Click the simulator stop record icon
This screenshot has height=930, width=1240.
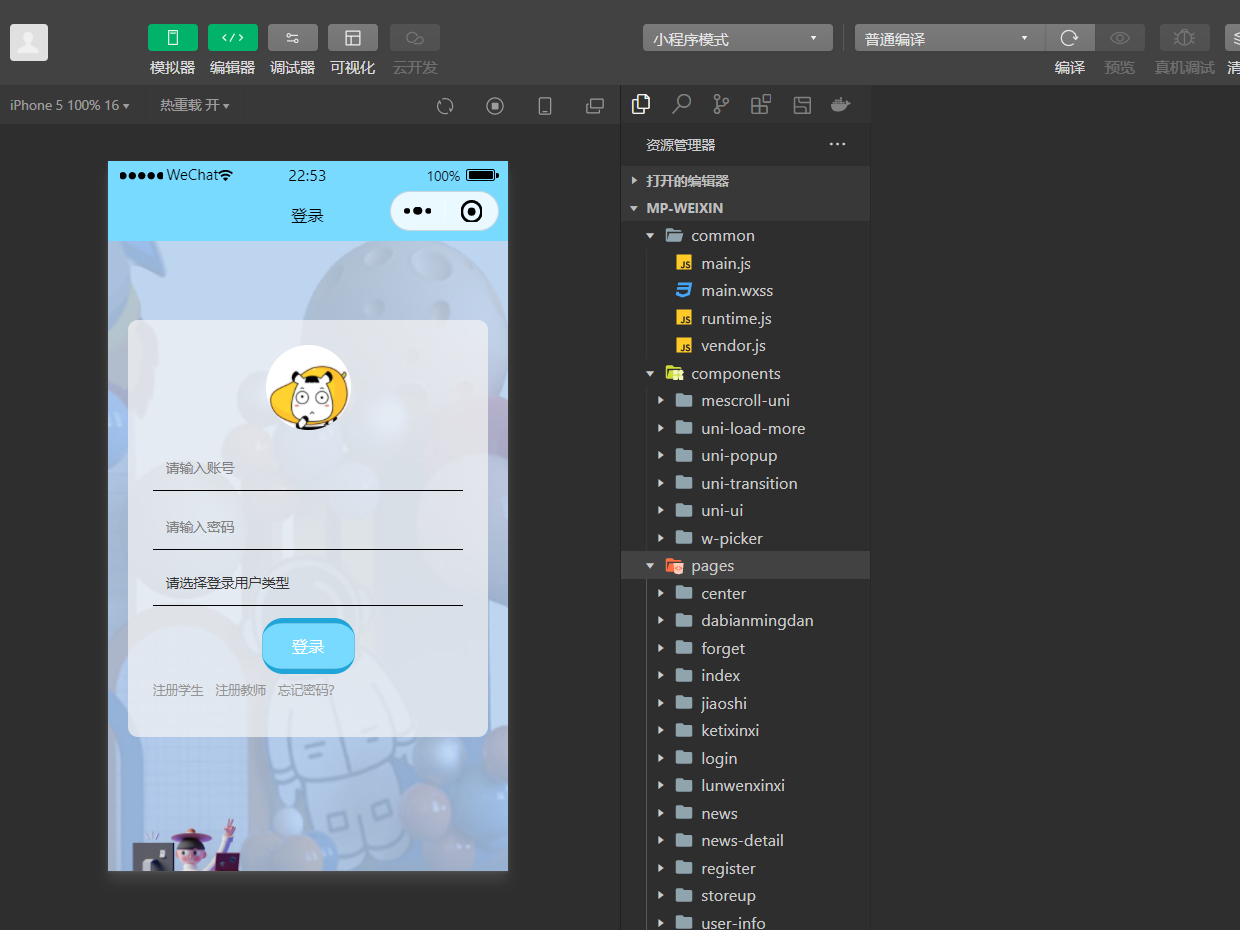coord(495,106)
